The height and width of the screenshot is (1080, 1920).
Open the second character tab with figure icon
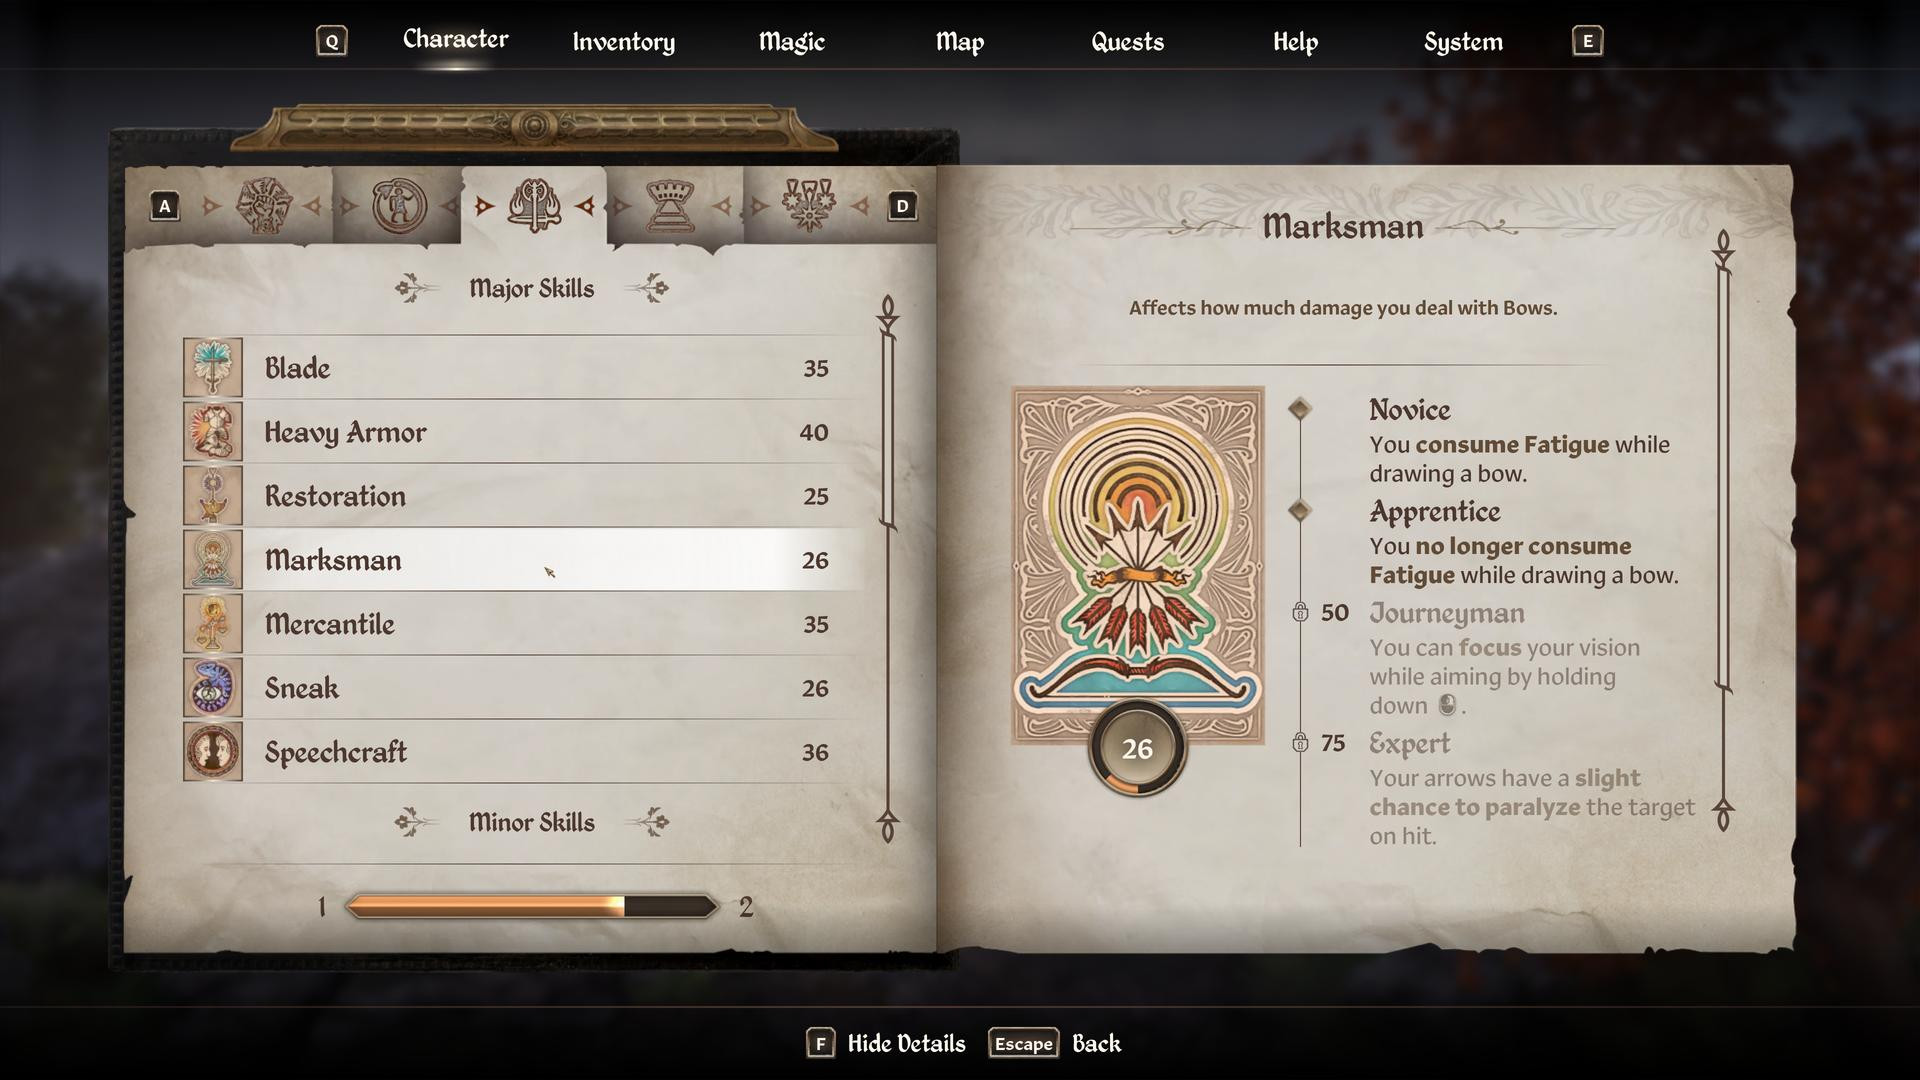coord(399,206)
